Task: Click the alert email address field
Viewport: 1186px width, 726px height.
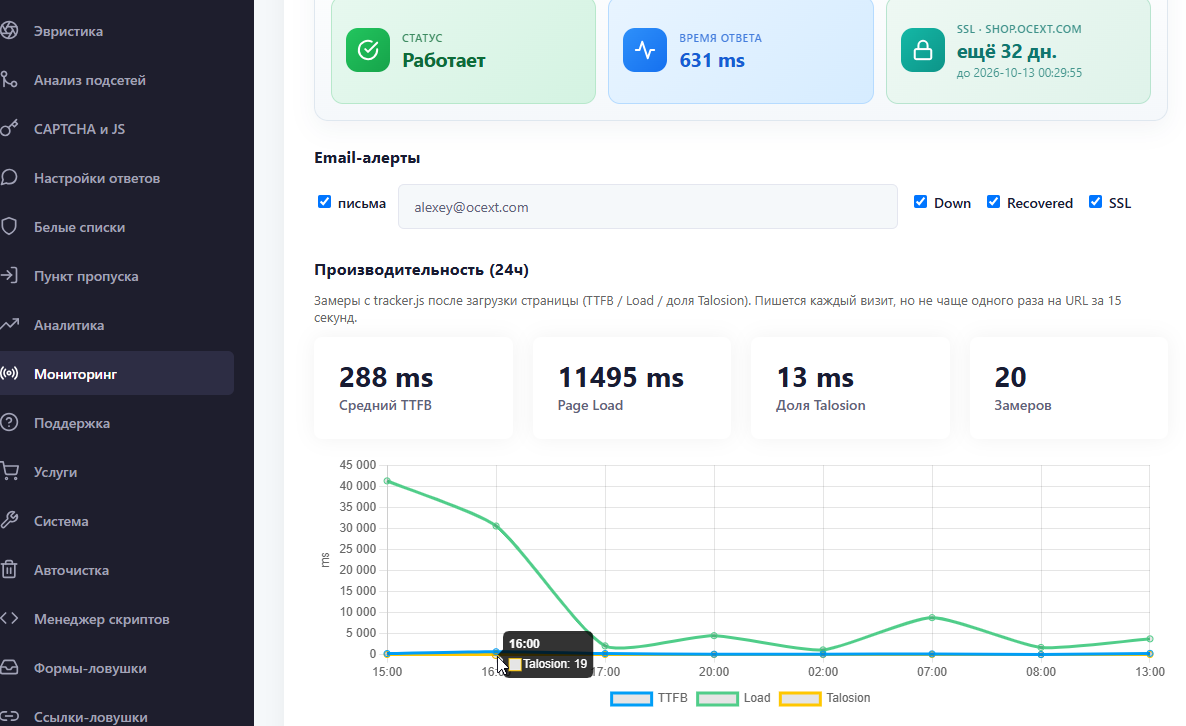Action: (647, 206)
